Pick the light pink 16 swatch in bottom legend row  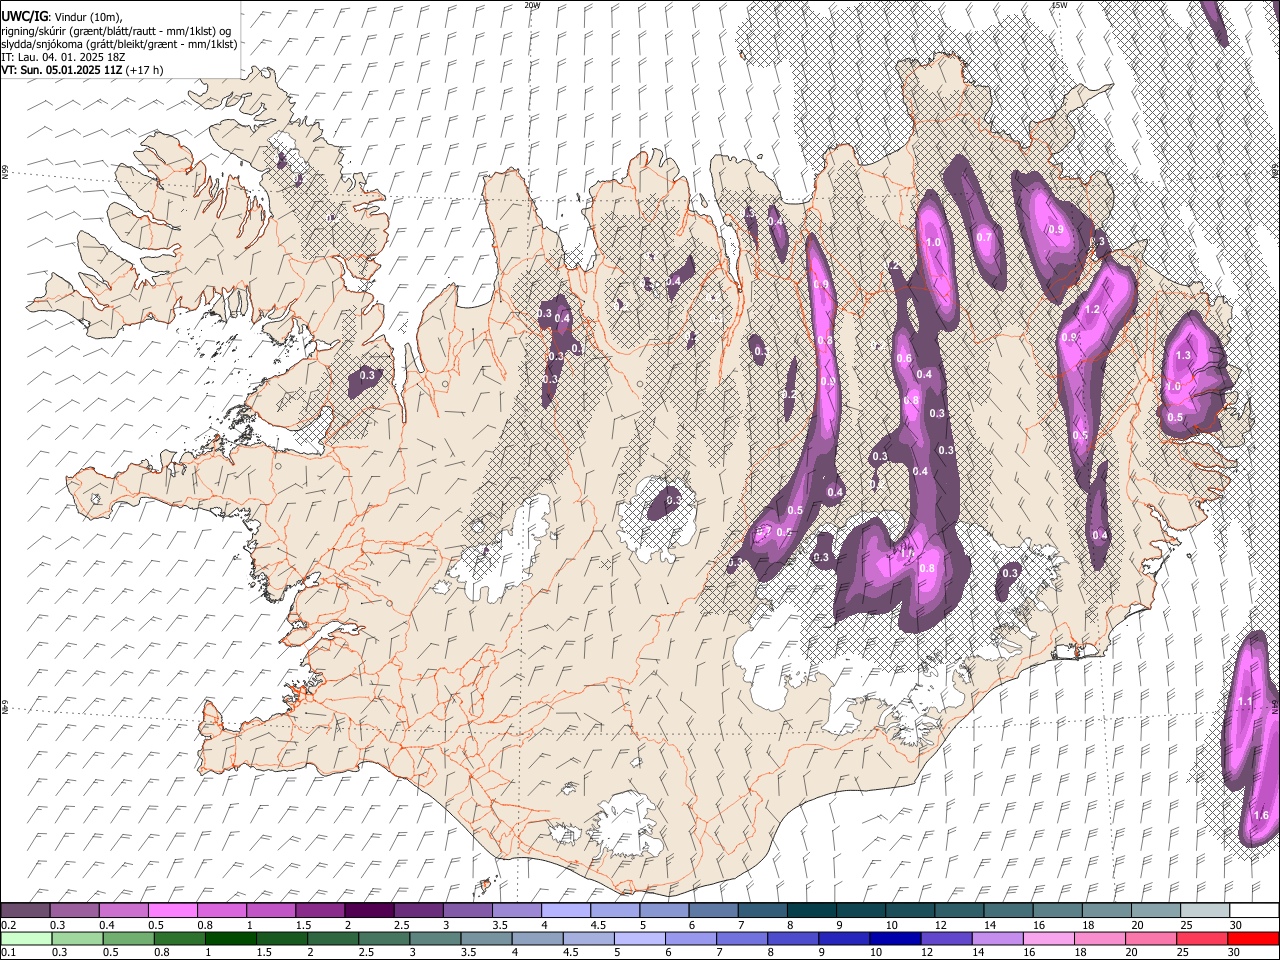pyautogui.click(x=1048, y=939)
